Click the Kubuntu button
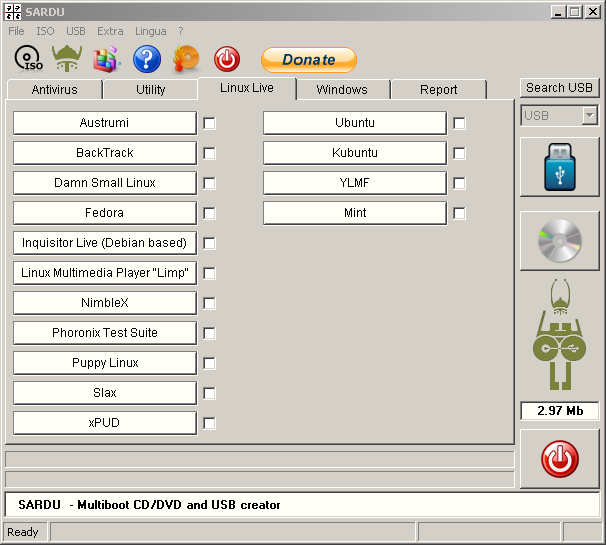 [355, 153]
